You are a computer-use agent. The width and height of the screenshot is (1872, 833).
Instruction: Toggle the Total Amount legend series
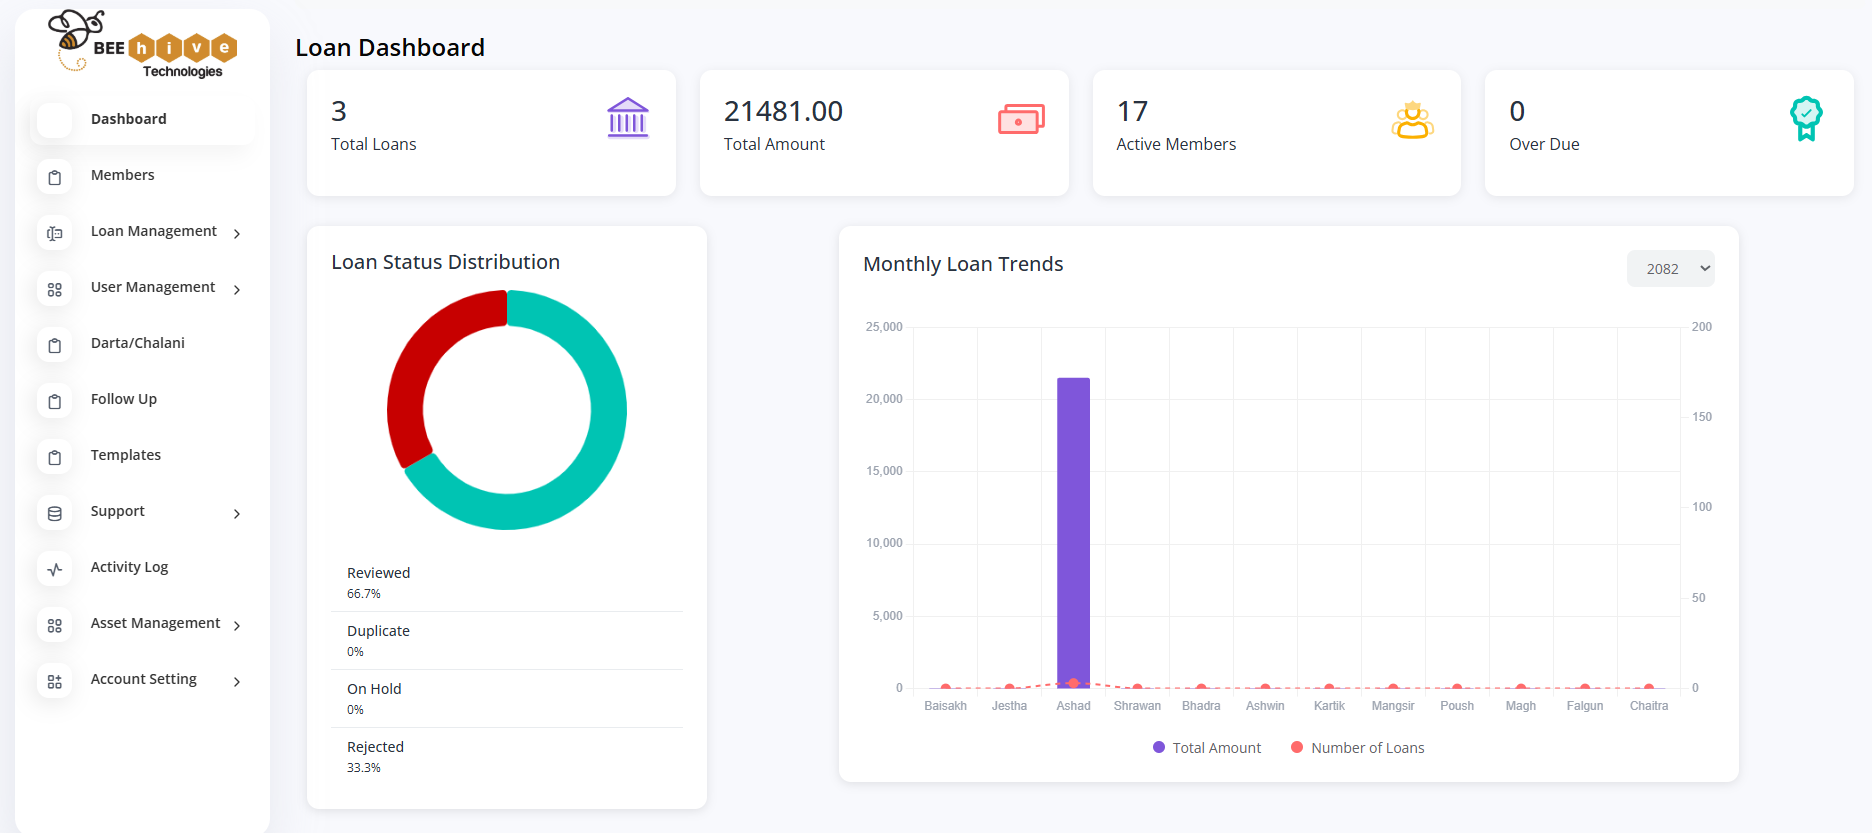point(1207,748)
